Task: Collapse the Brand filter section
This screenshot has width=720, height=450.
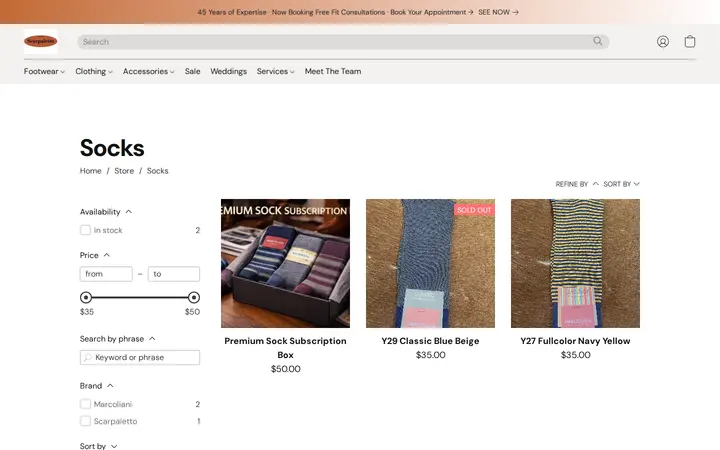Action: coord(96,386)
